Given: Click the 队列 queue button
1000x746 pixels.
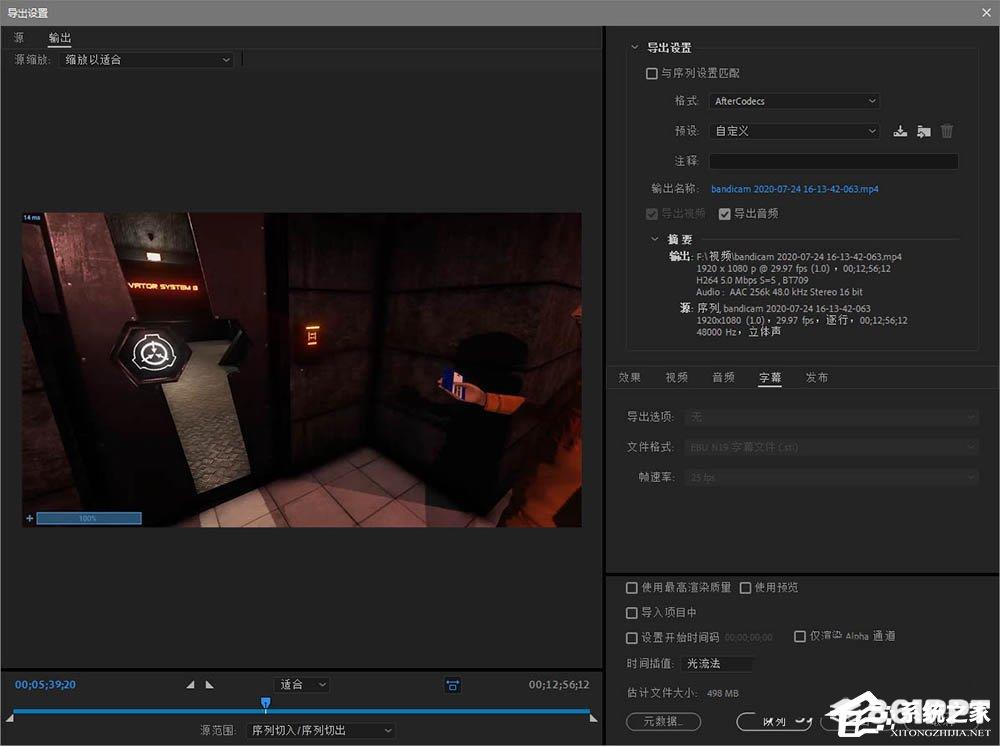Looking at the screenshot, I should click(774, 722).
